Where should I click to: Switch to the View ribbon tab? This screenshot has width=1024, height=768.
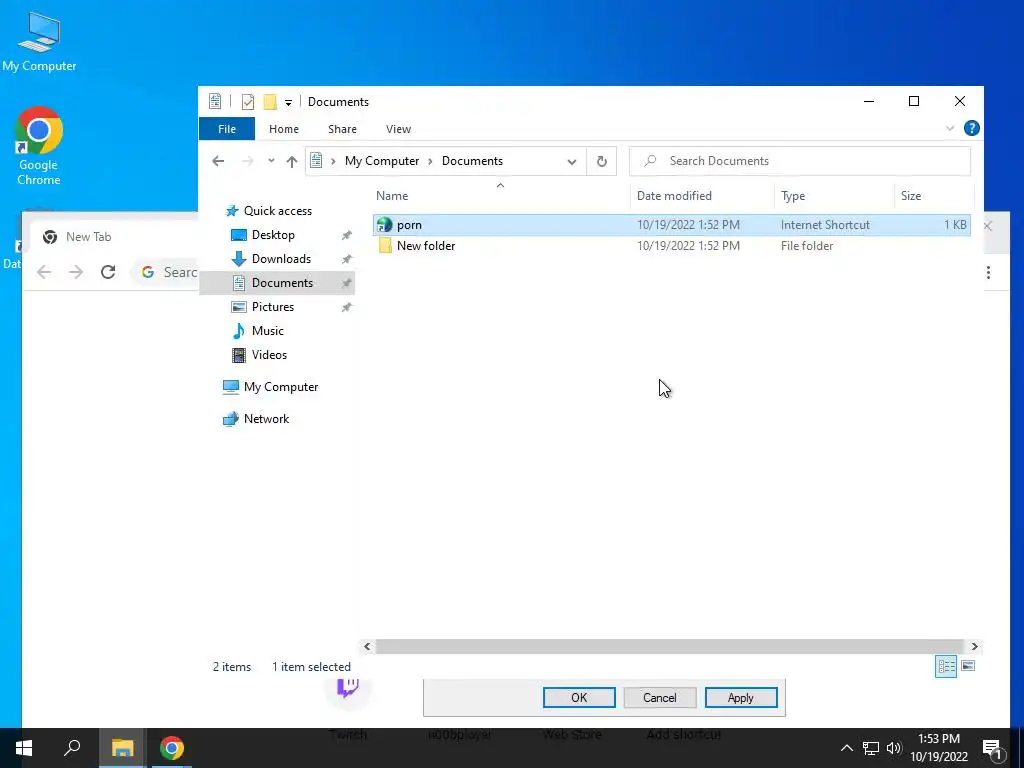pos(398,129)
